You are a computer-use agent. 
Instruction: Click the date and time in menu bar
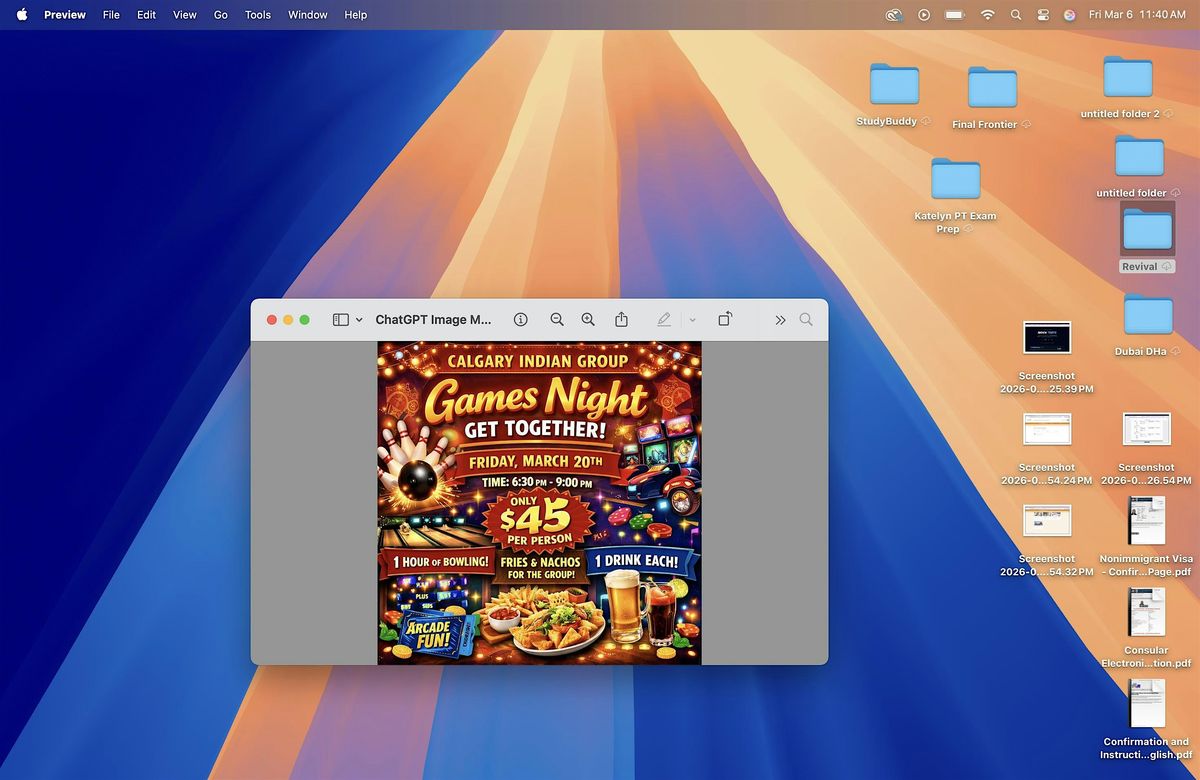(1137, 15)
